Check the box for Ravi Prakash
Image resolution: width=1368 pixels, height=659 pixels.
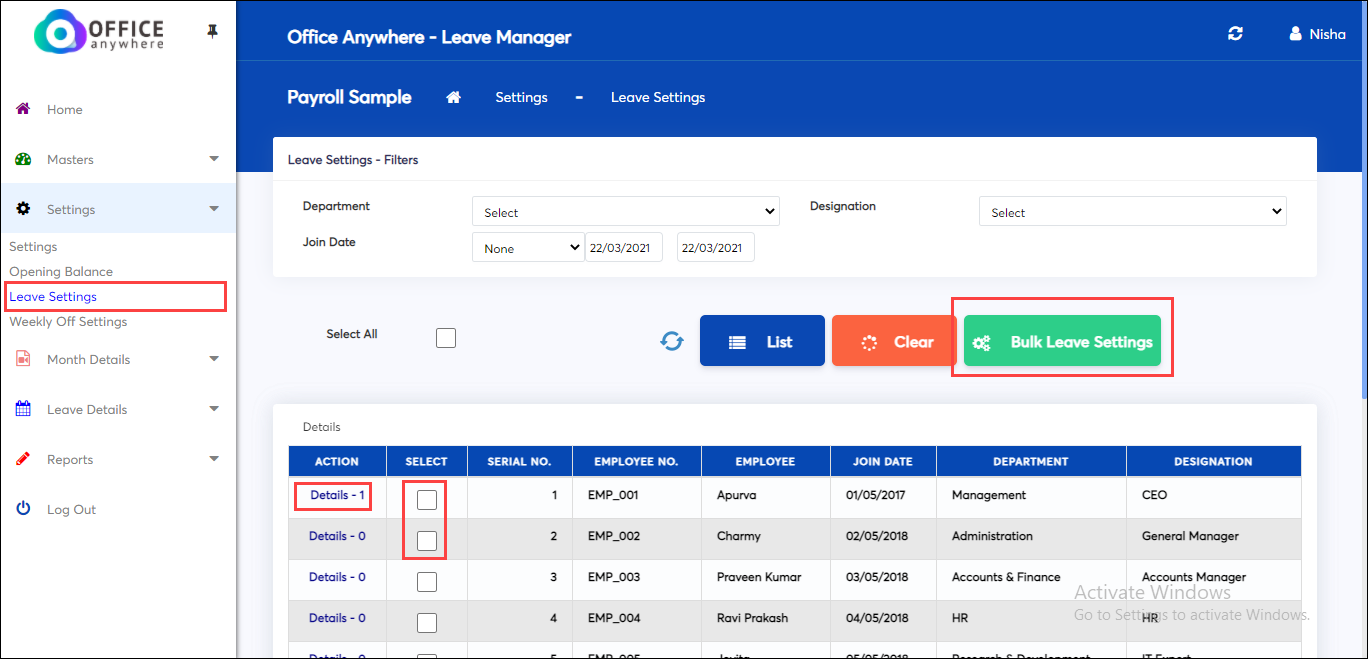click(x=427, y=623)
